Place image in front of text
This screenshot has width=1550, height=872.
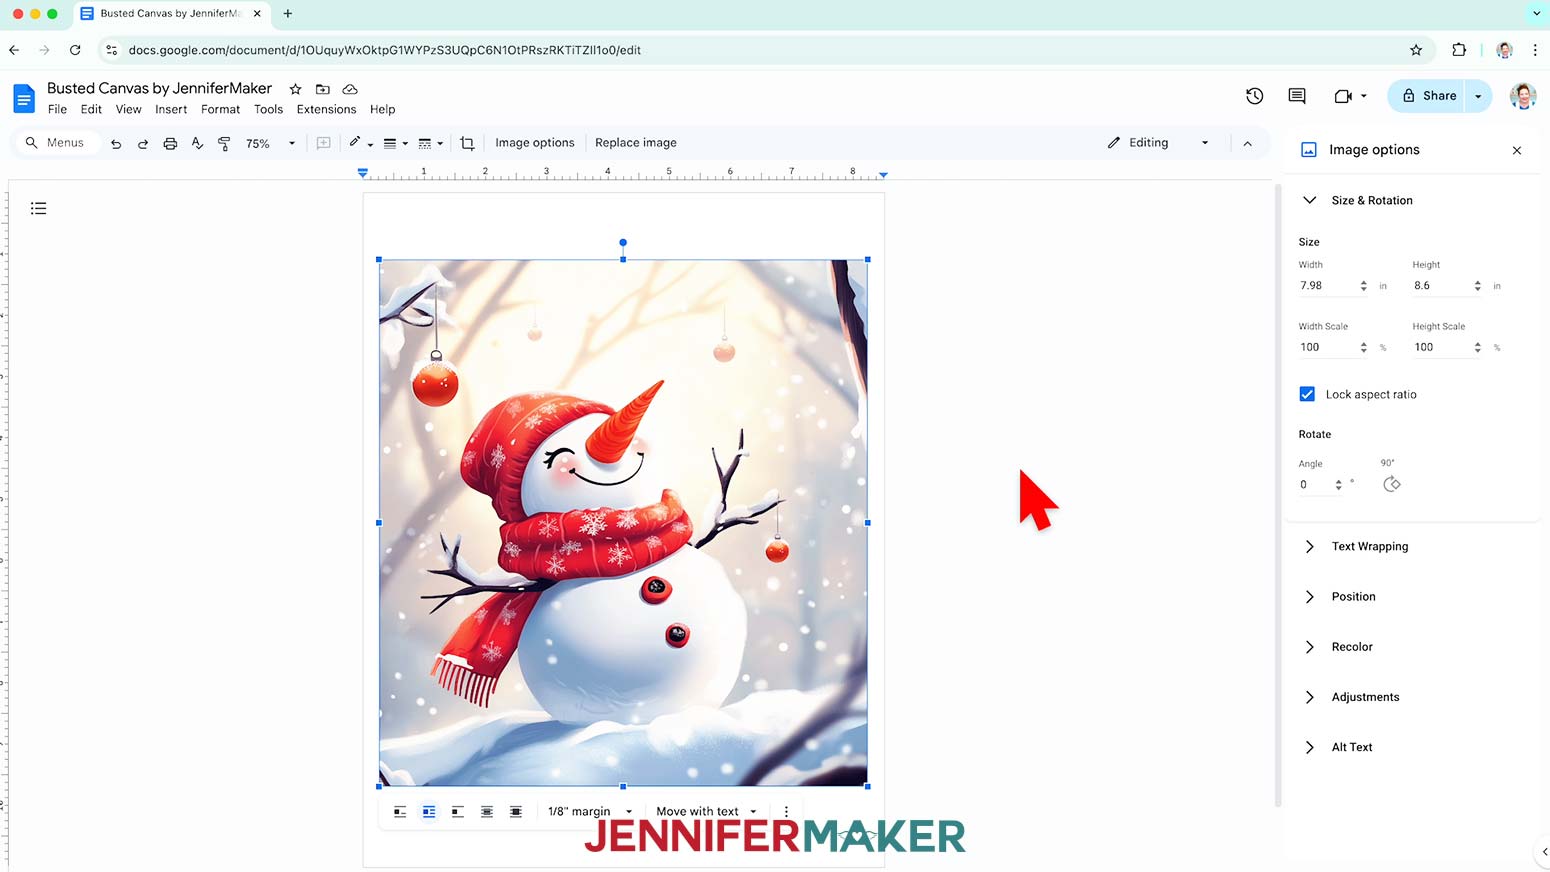click(x=516, y=812)
